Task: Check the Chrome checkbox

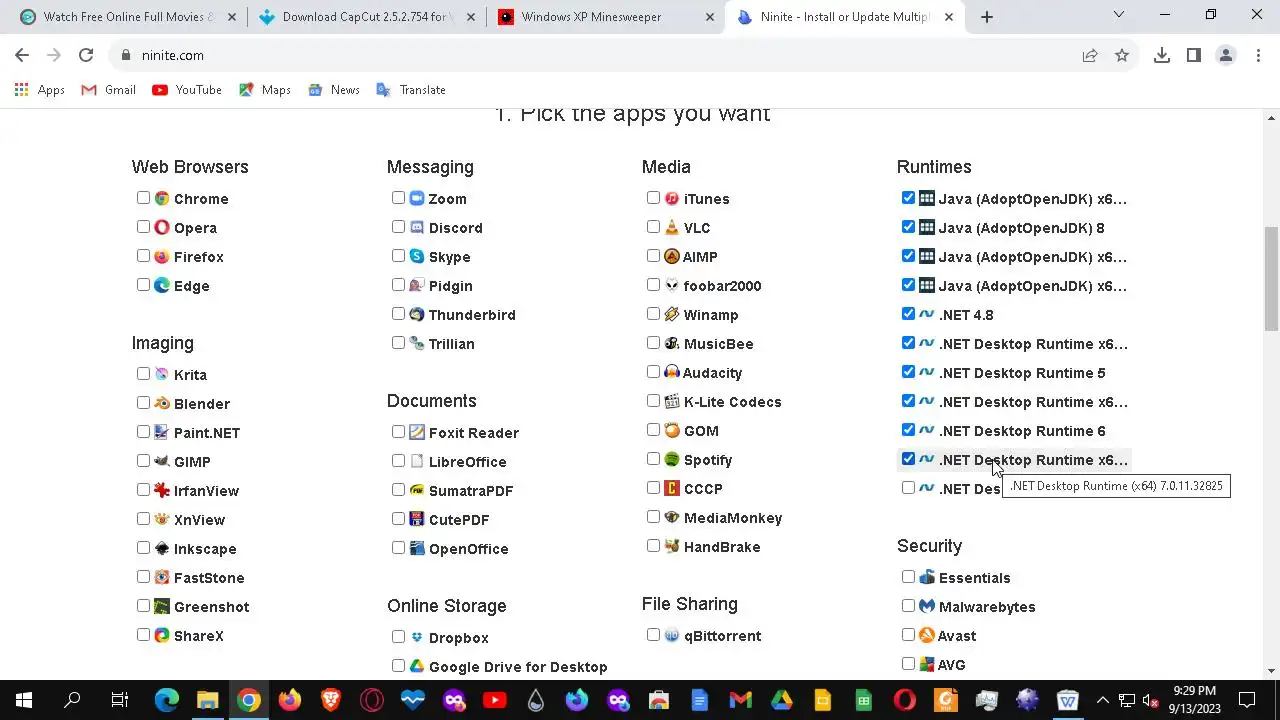Action: click(x=143, y=198)
